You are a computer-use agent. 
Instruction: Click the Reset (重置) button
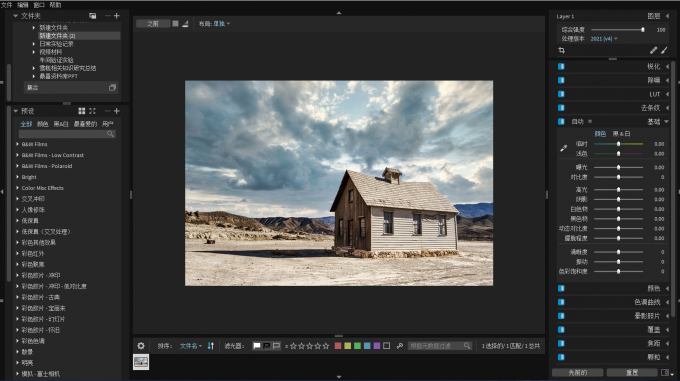632,373
